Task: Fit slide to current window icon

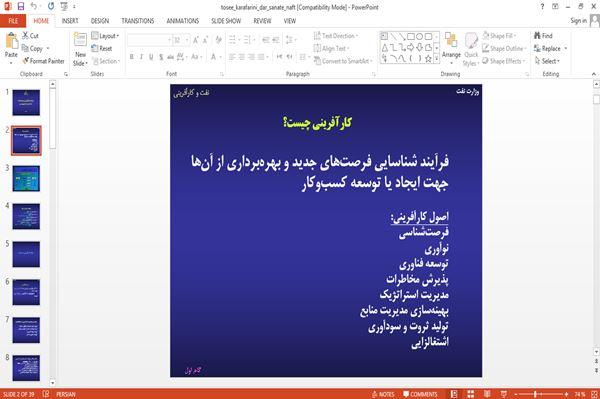Action: point(594,394)
